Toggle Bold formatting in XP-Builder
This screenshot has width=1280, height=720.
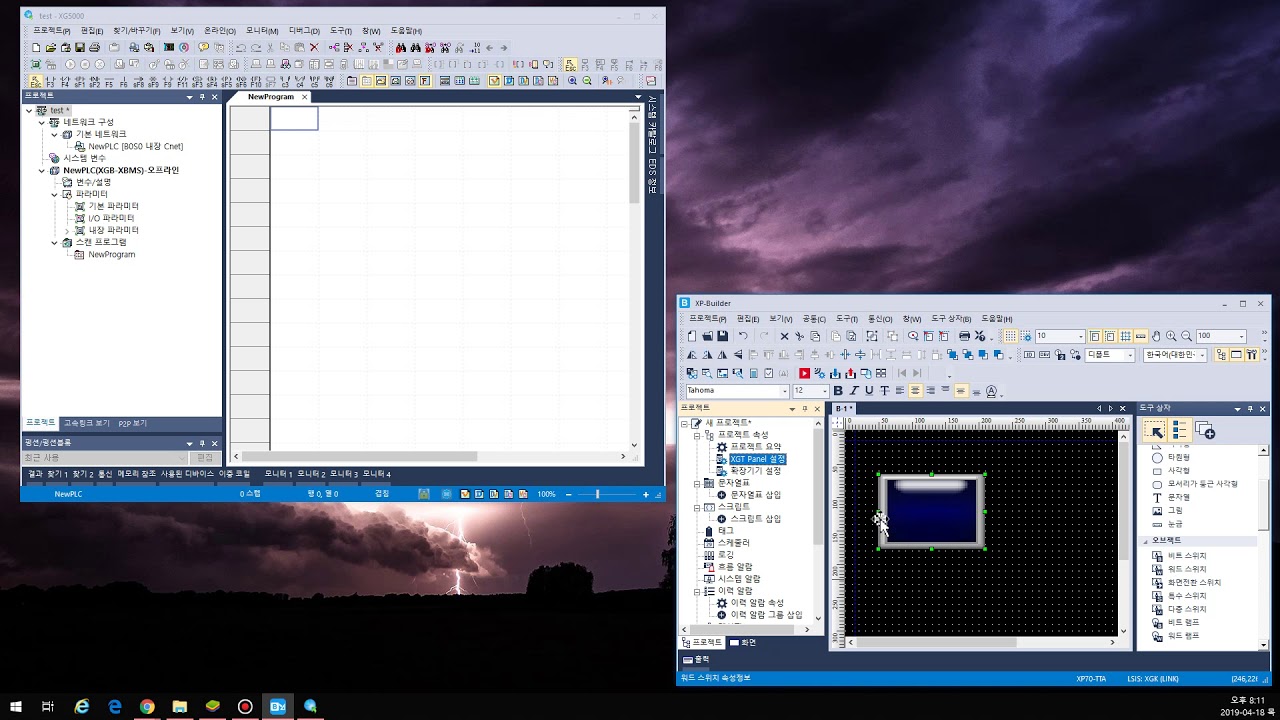838,391
